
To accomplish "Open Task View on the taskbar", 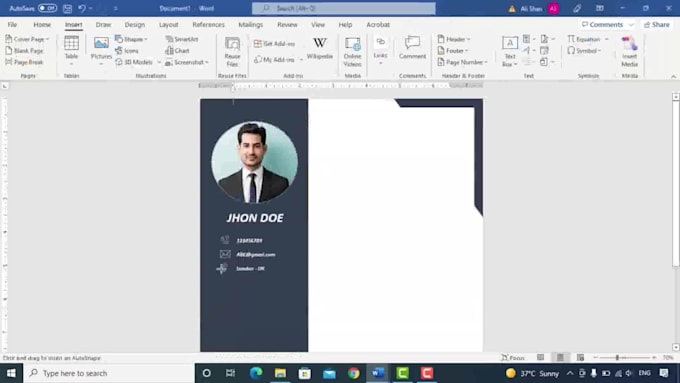I will point(230,373).
